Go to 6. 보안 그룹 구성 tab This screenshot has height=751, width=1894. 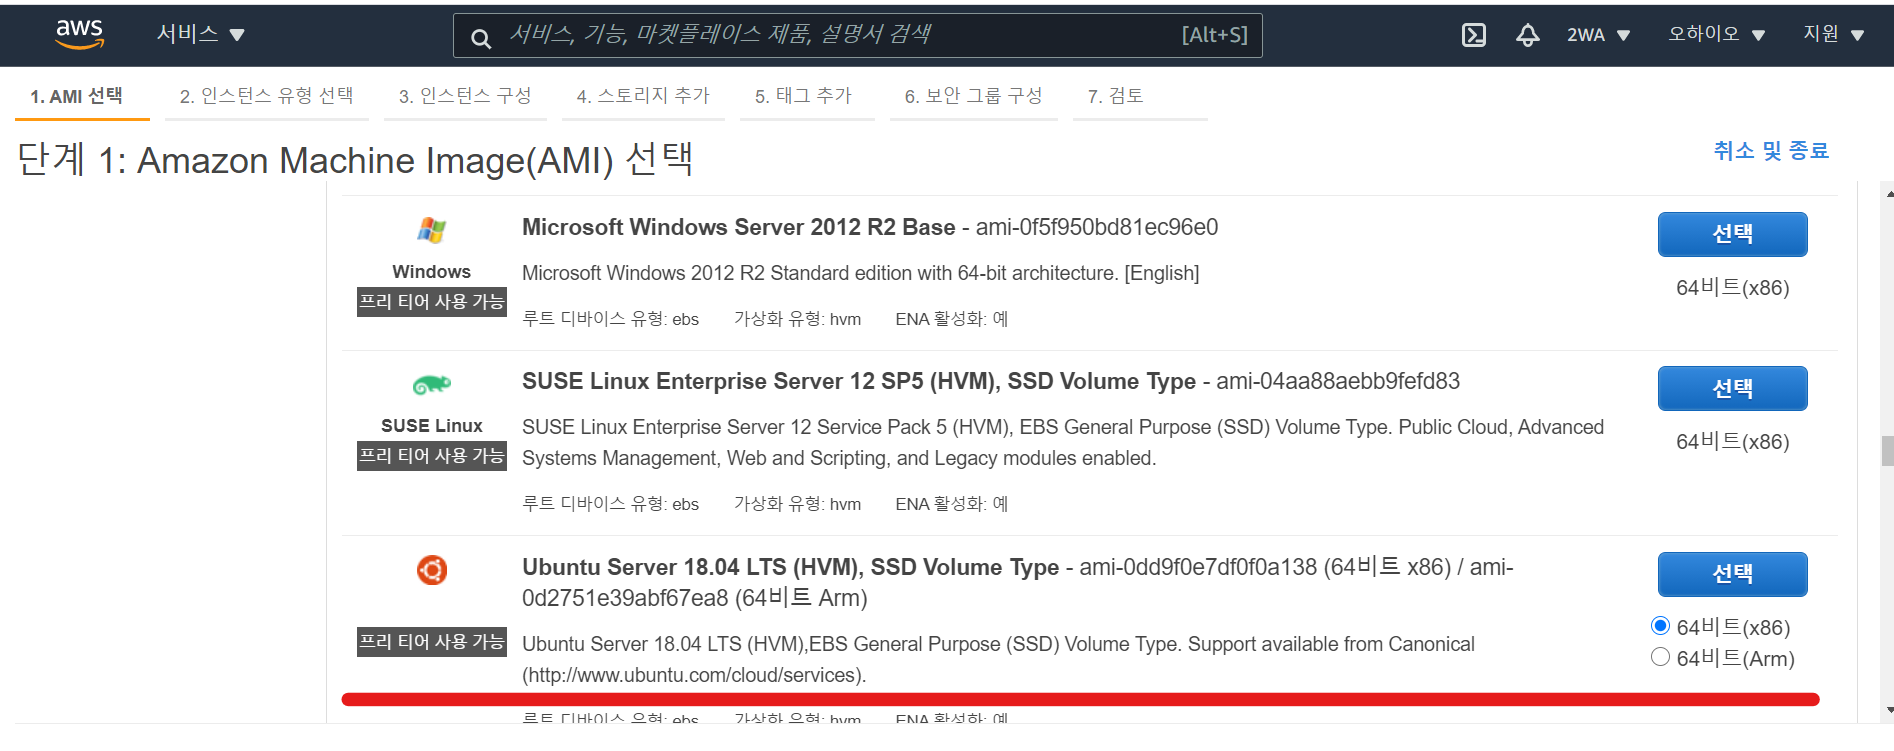coord(973,96)
